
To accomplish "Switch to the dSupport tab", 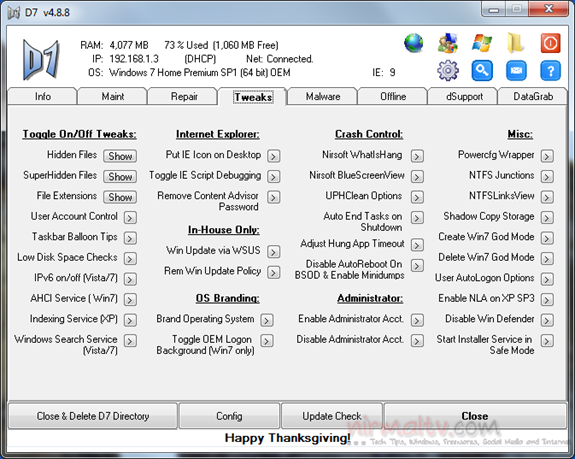I will tap(464, 96).
